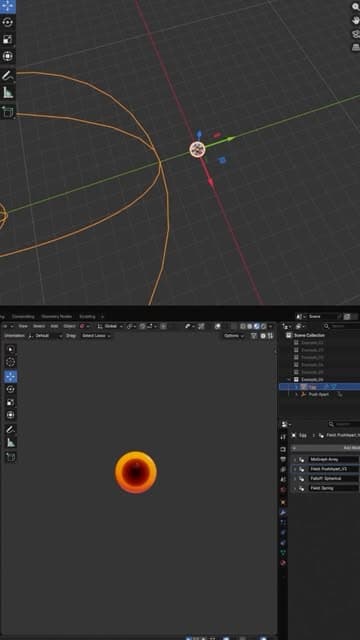Image resolution: width=360 pixels, height=640 pixels.
Task: Expand the MoGraph Array modifier panel
Action: [x=295, y=460]
